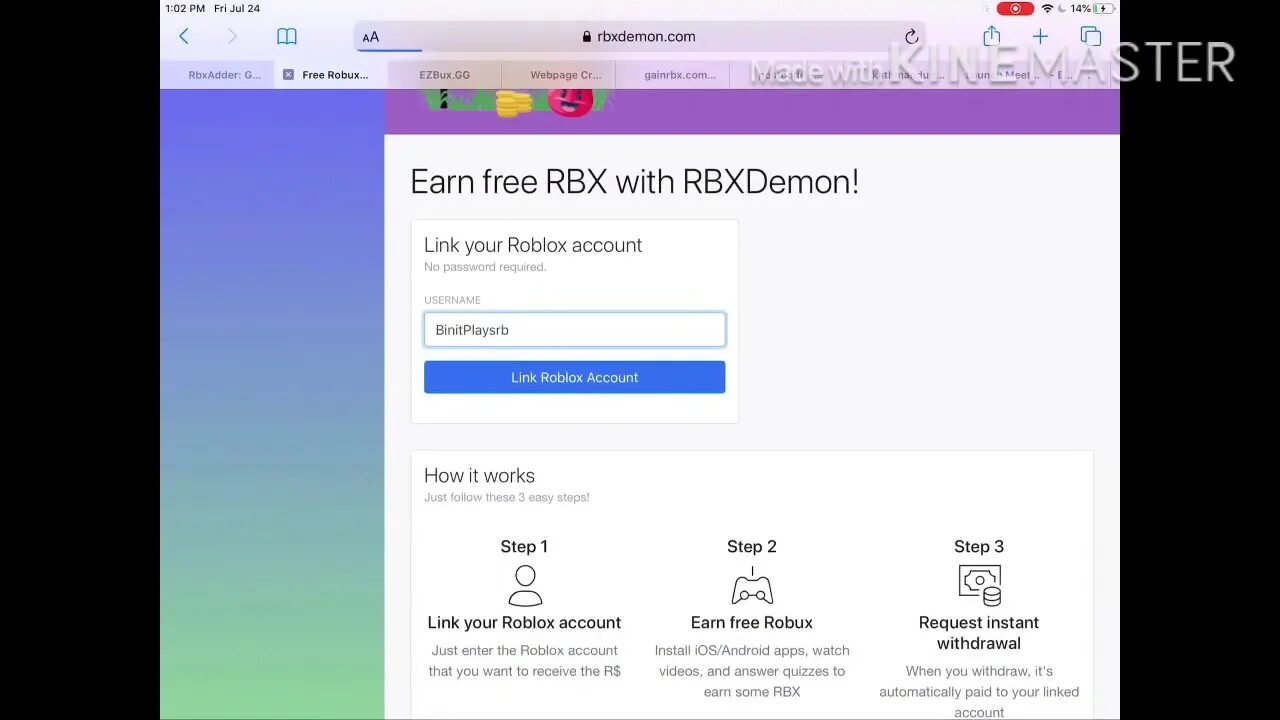The width and height of the screenshot is (1280, 720).
Task: Click the 'No password required.' text
Action: click(x=485, y=267)
